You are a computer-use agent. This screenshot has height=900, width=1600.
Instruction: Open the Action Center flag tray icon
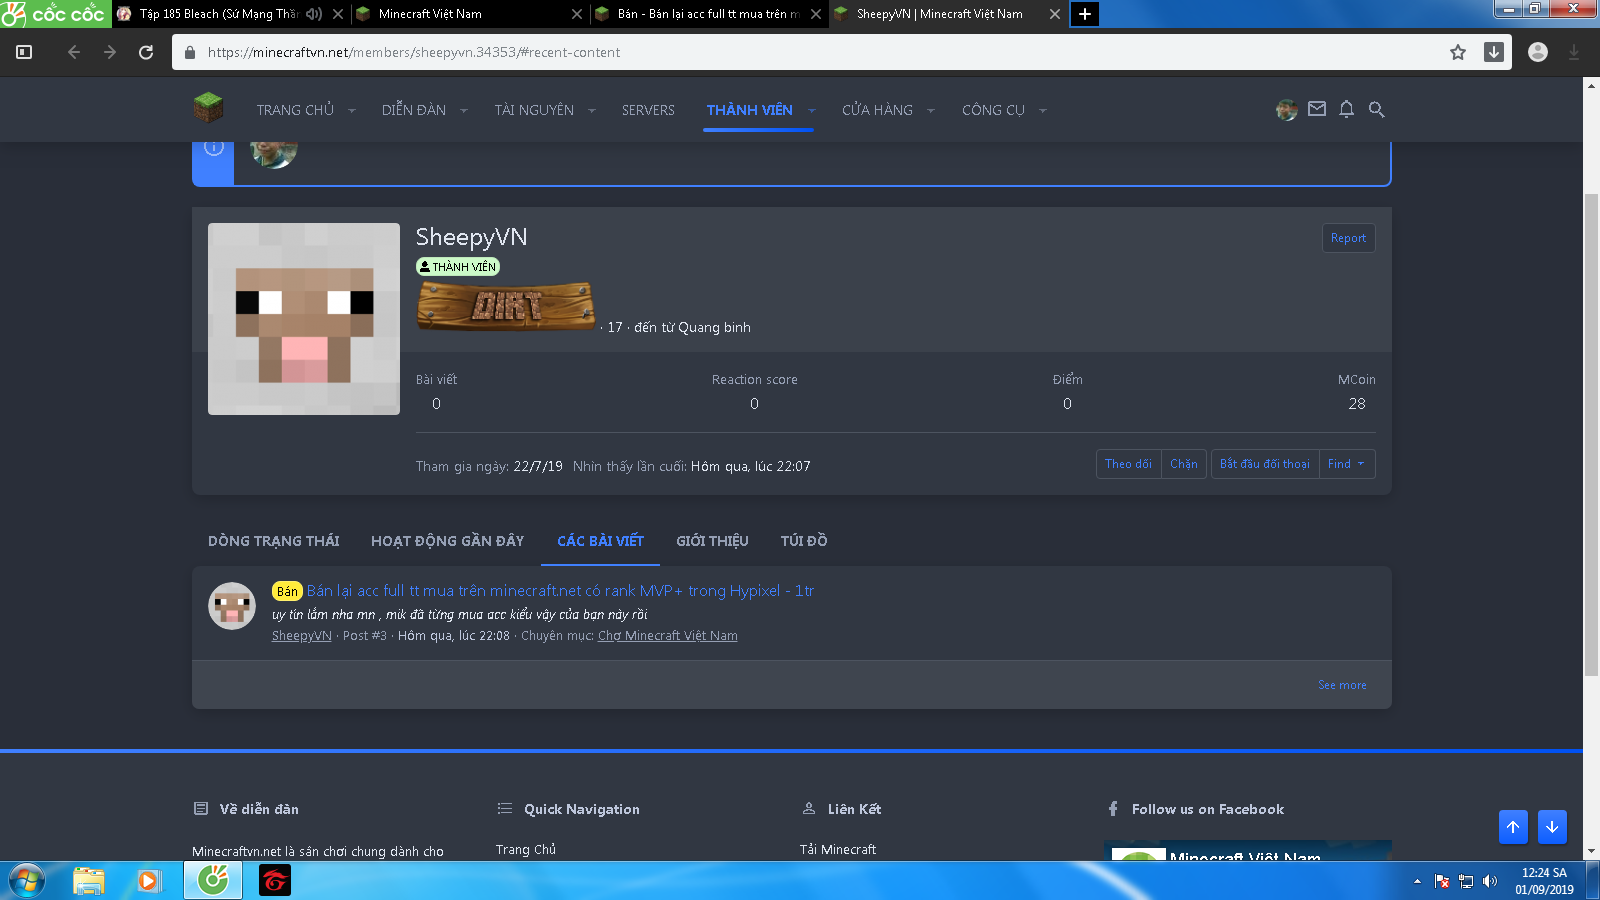pos(1442,881)
